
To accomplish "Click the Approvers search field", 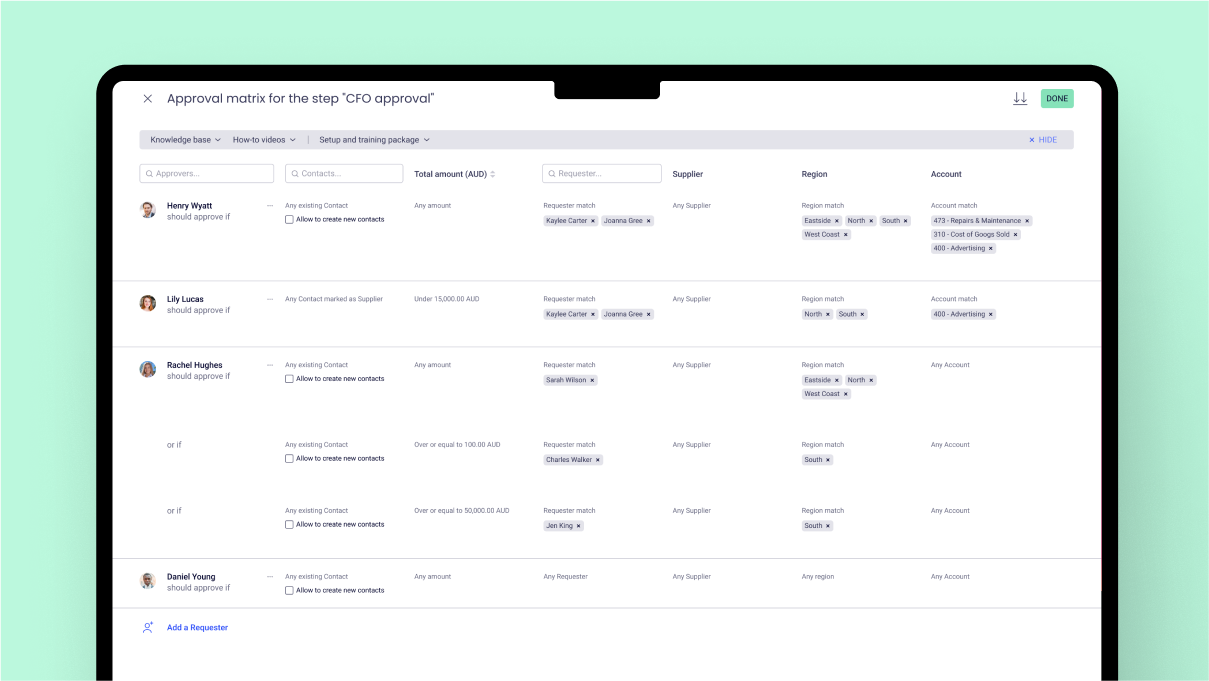I will coord(206,173).
